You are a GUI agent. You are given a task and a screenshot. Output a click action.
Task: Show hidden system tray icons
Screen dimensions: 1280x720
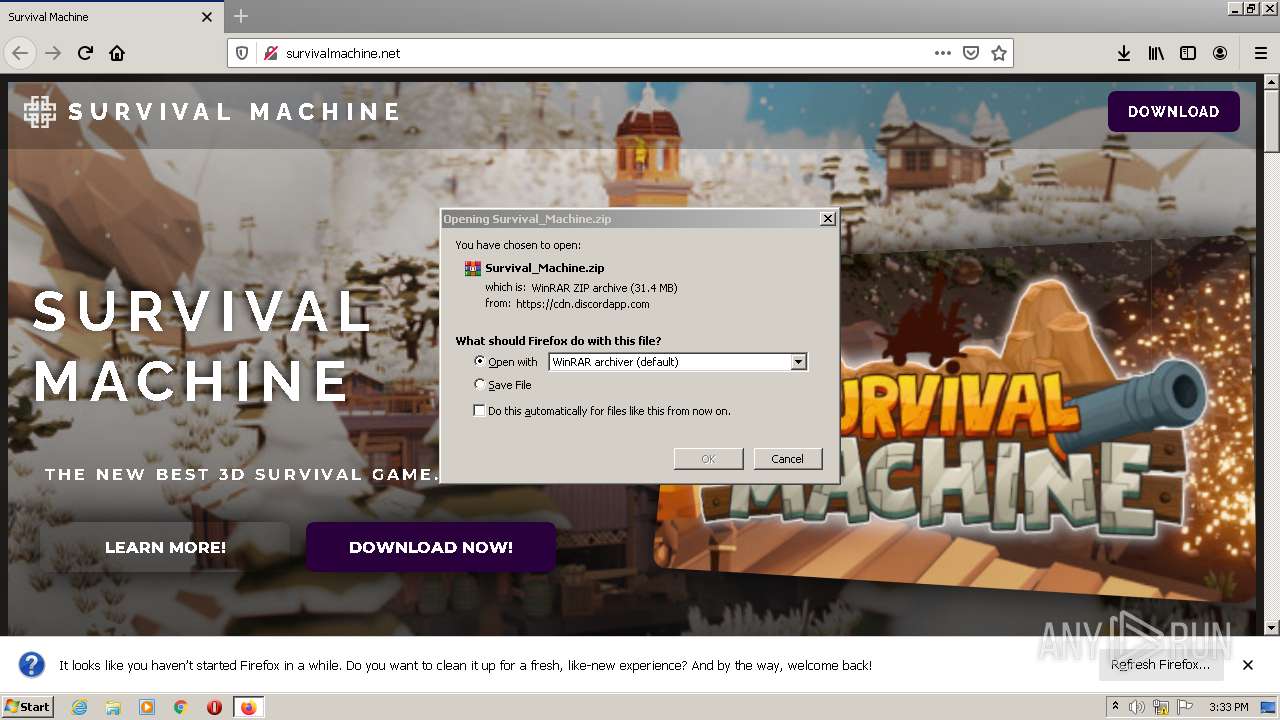(x=1115, y=707)
